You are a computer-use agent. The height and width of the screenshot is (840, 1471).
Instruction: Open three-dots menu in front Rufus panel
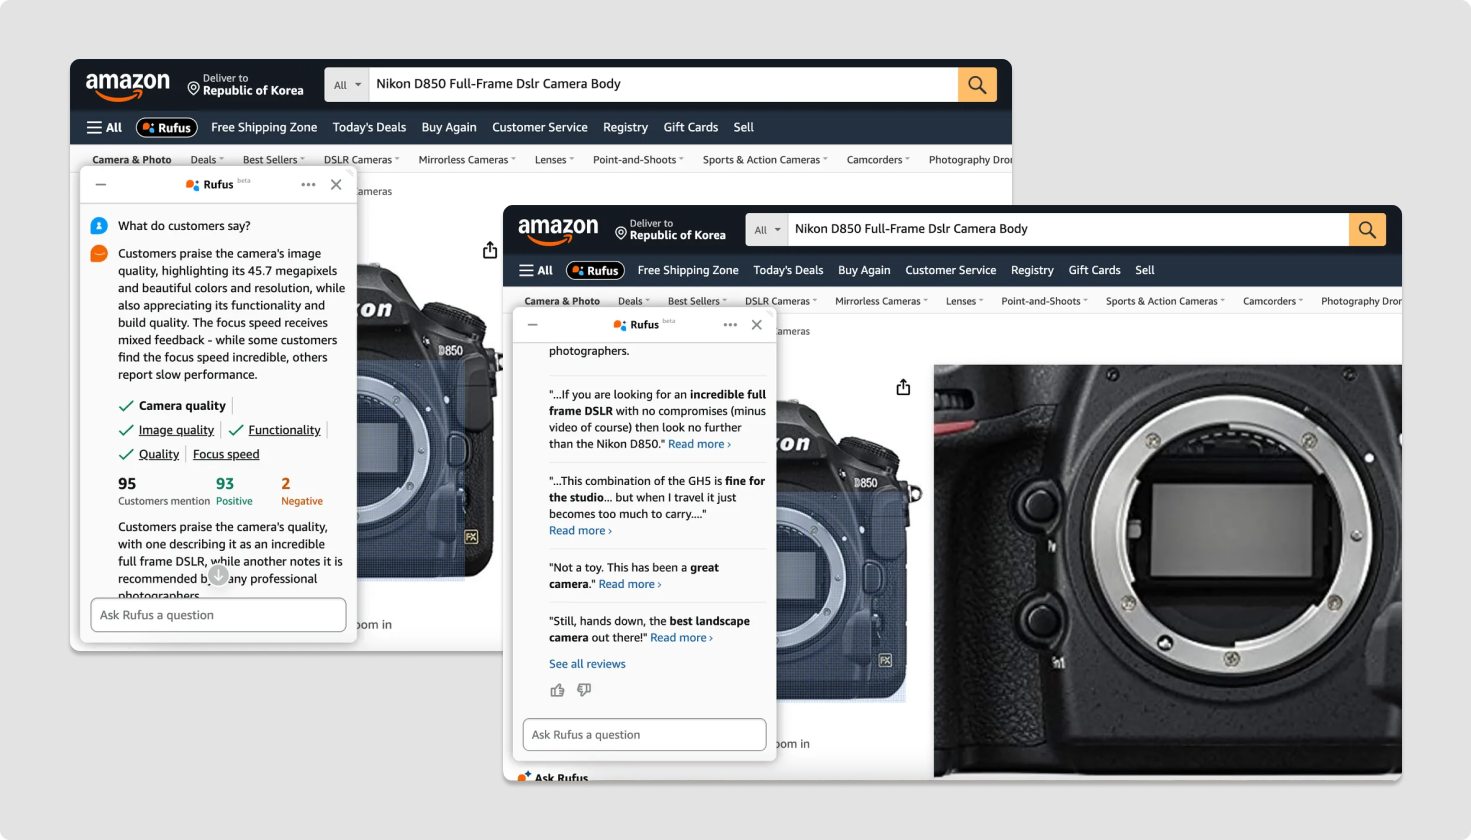730,325
